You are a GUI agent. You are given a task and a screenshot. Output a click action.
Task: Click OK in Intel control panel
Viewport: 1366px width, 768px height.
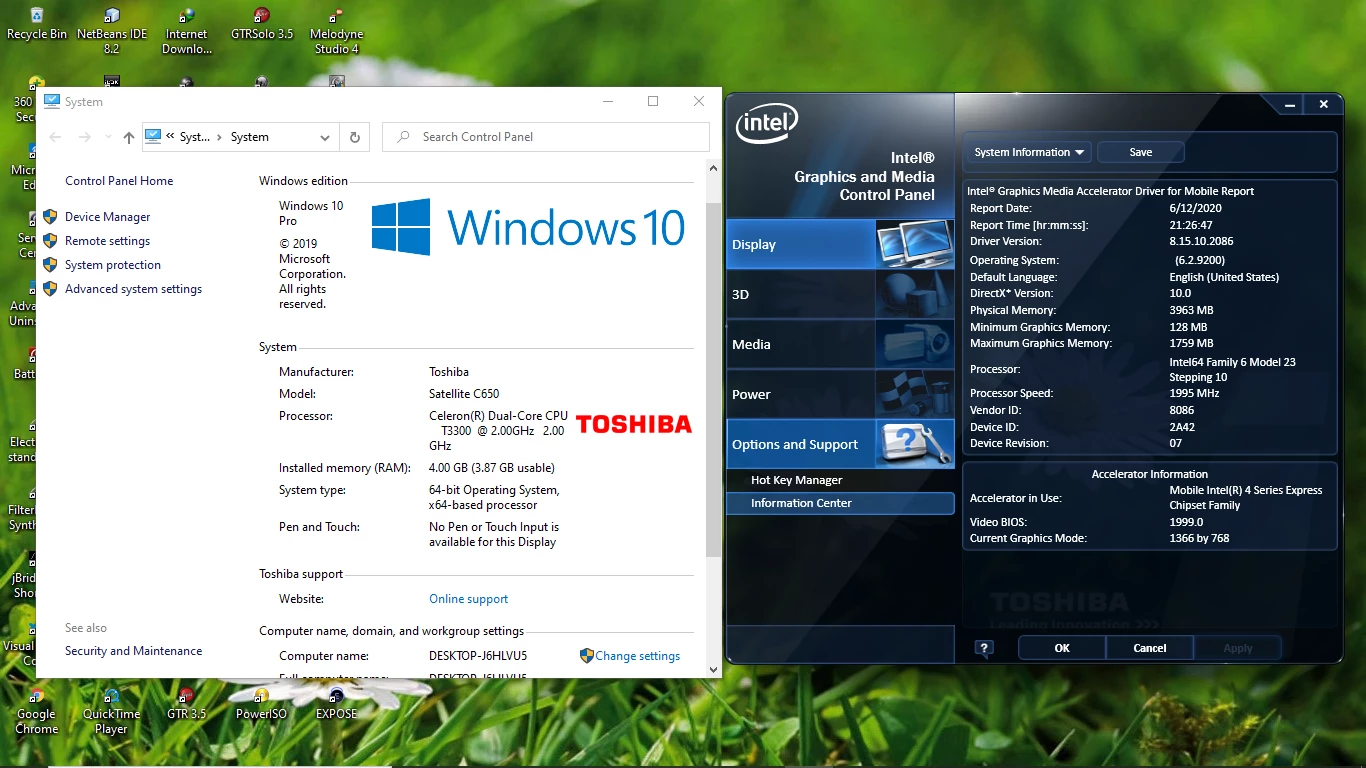[x=1062, y=648]
